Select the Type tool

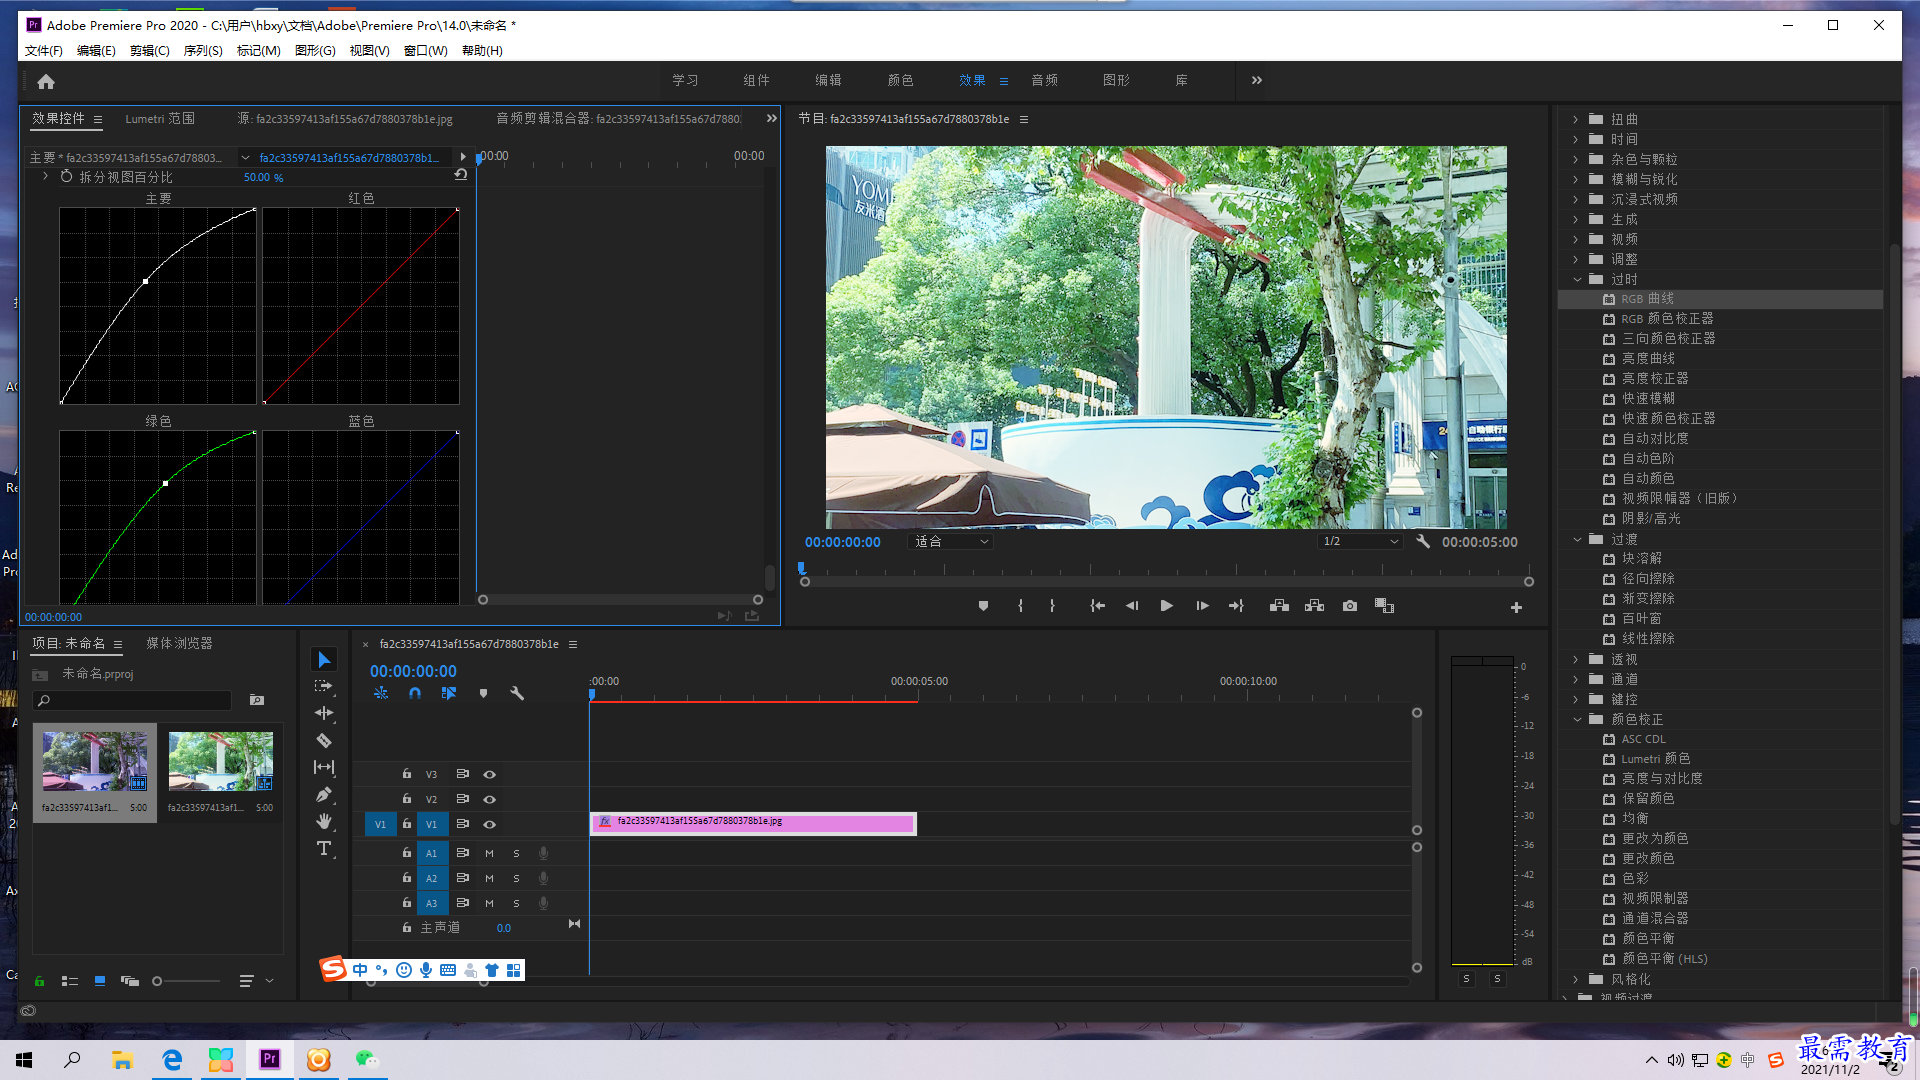point(324,848)
